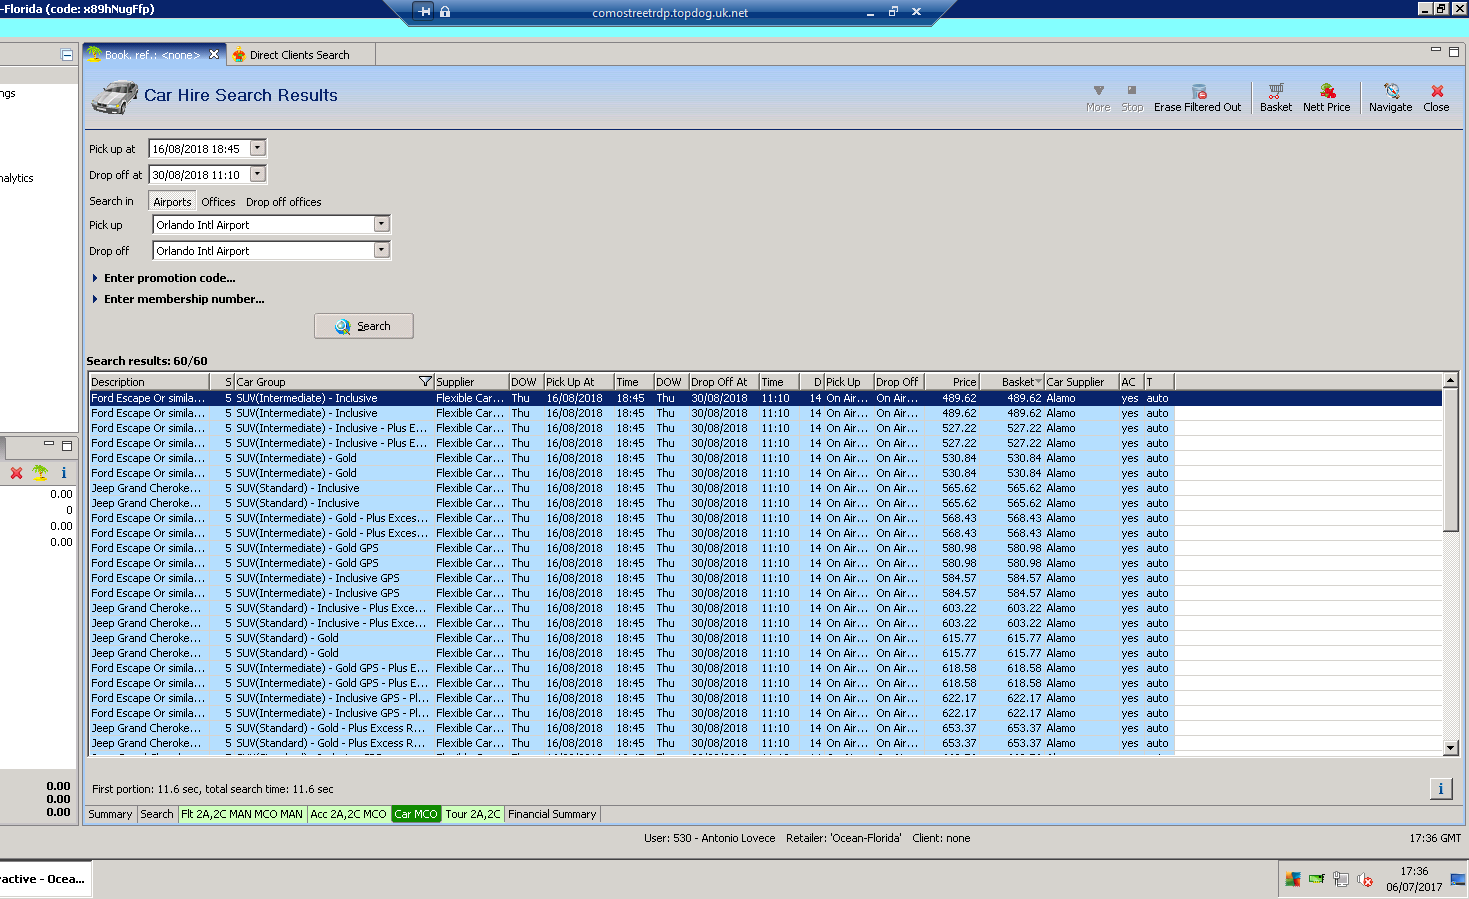1469x899 pixels.
Task: Collapse the left sidebar panel header
Action: [67, 55]
